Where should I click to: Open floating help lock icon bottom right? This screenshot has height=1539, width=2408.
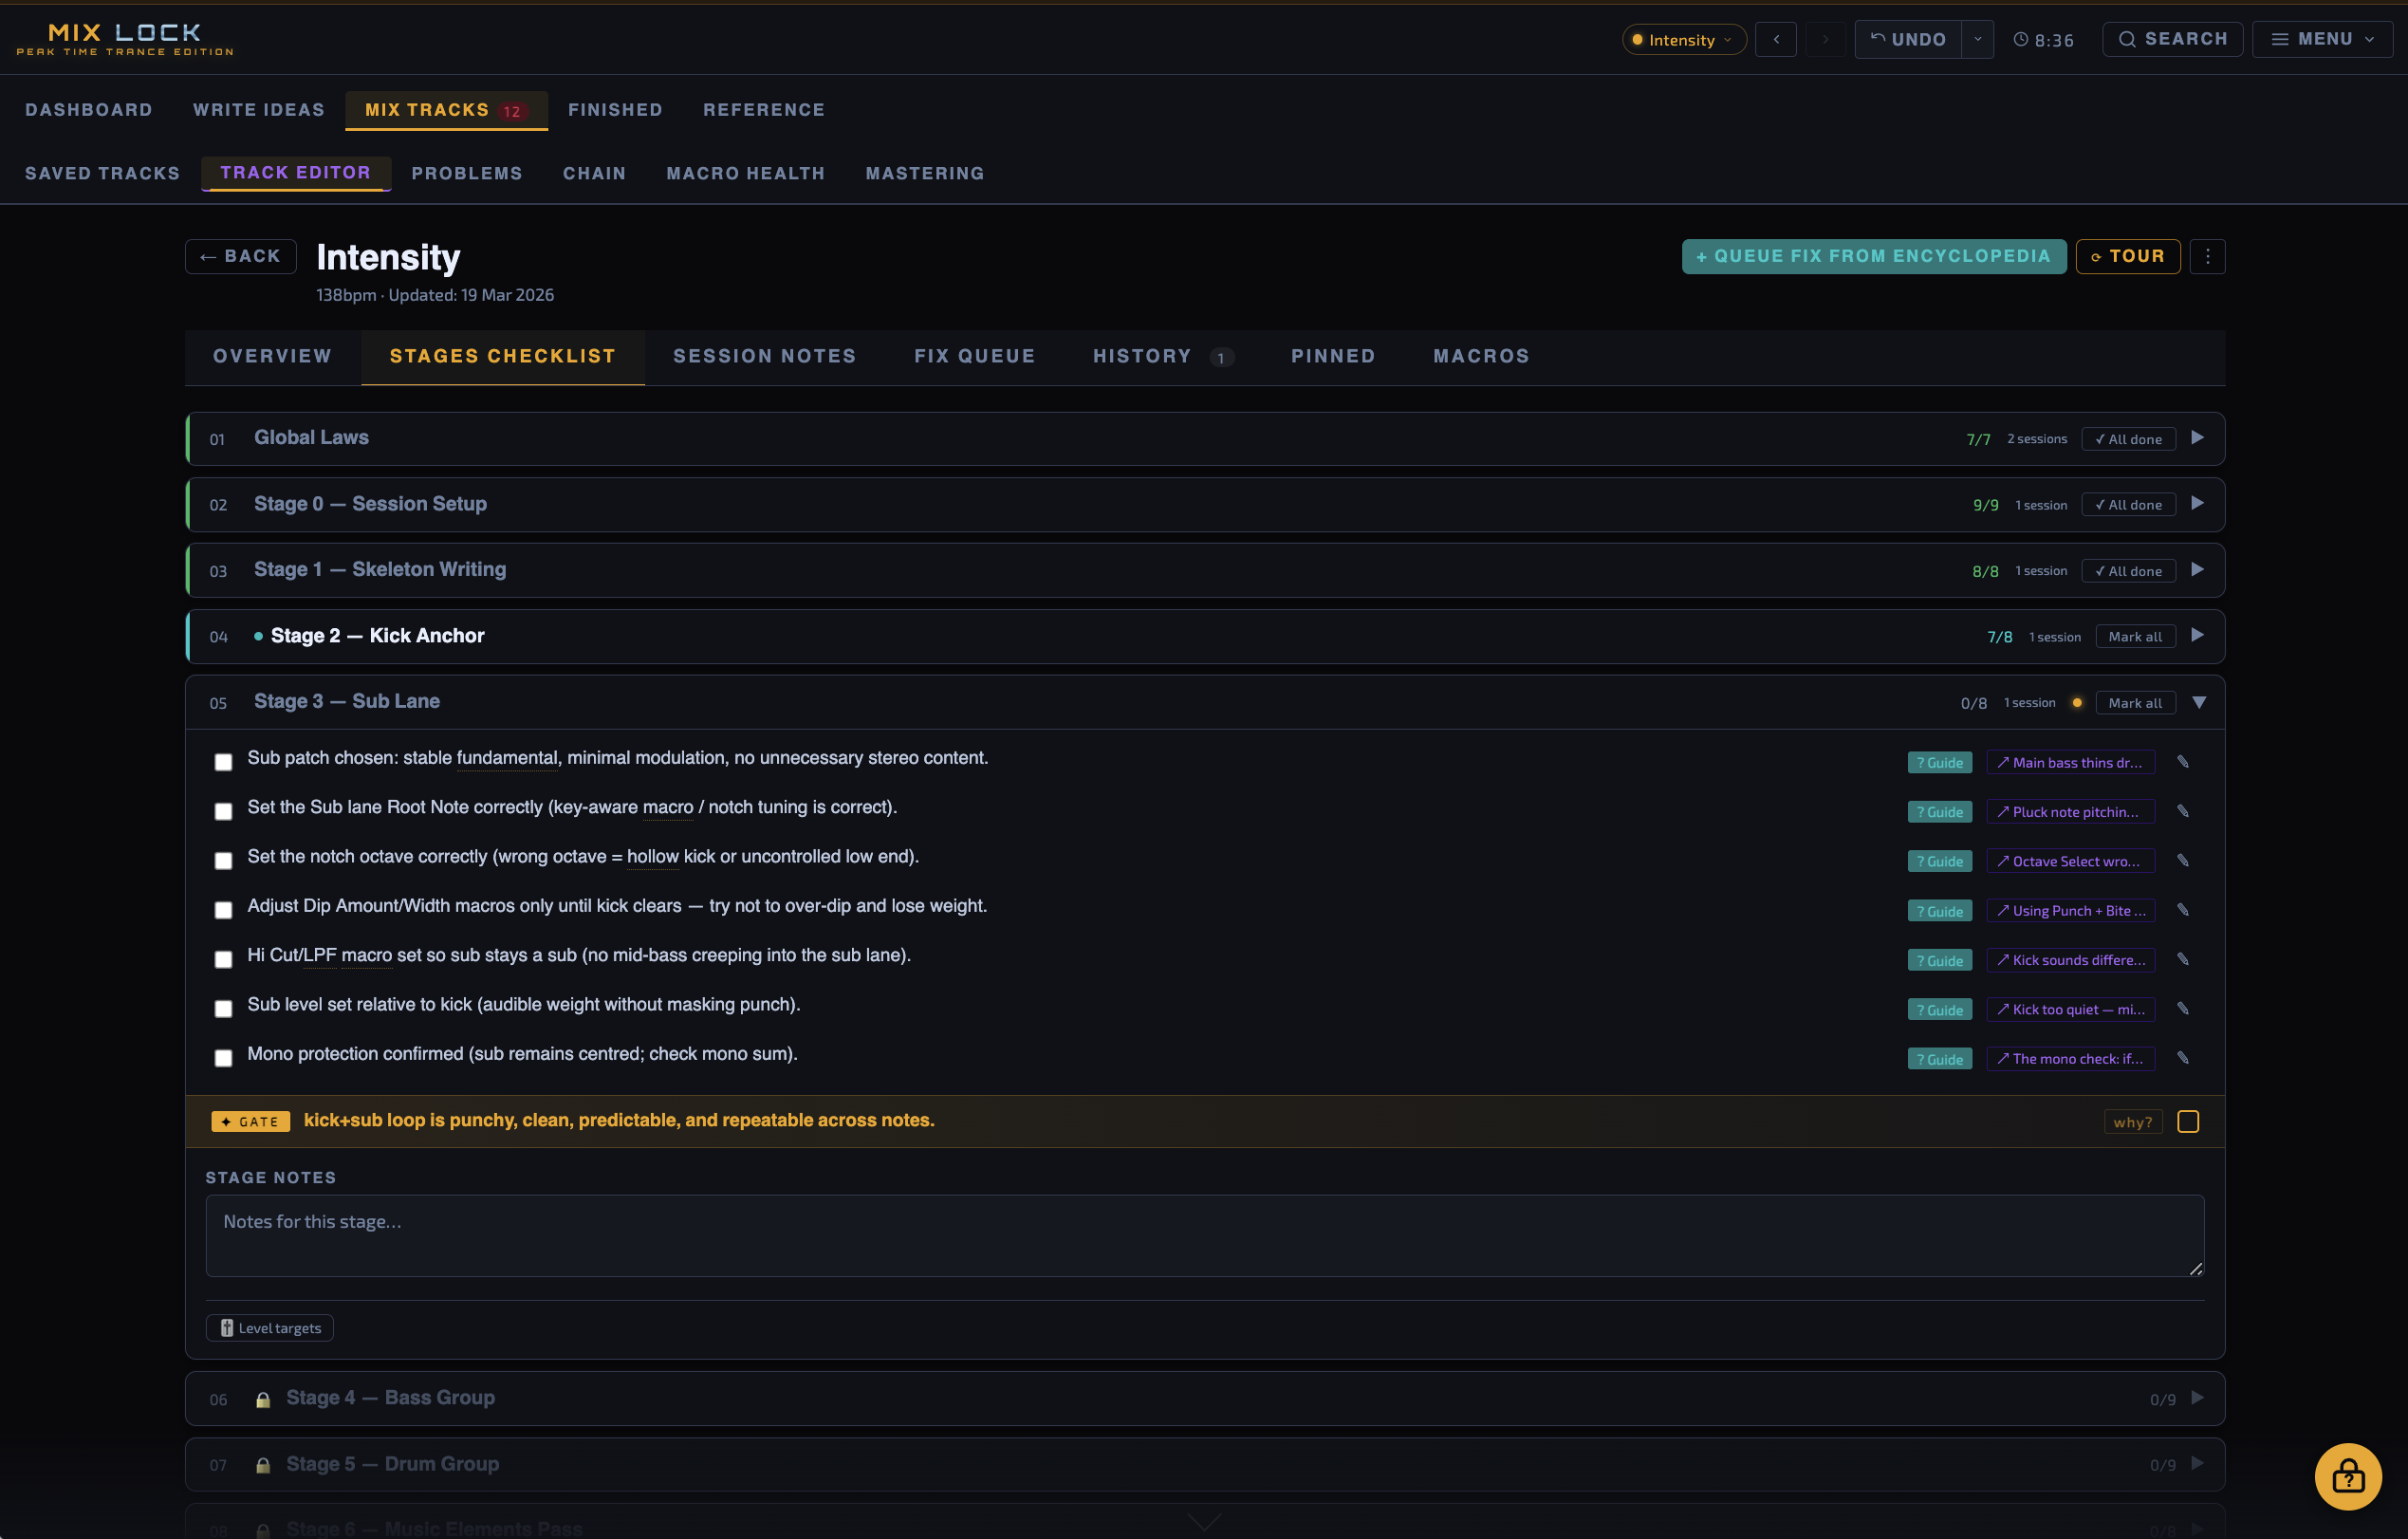pos(2347,1476)
